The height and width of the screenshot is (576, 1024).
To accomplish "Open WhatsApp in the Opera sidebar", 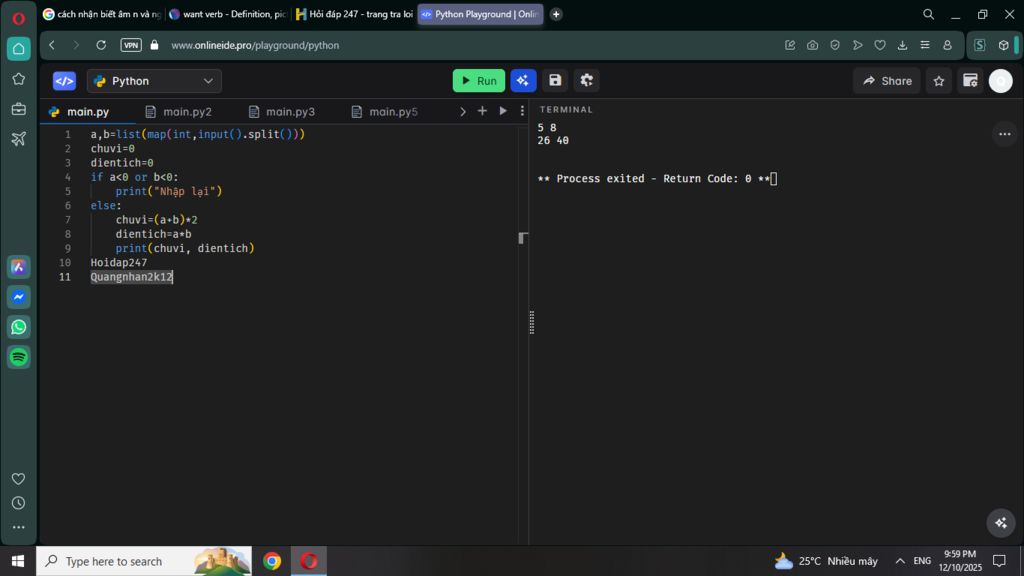I will coord(18,327).
